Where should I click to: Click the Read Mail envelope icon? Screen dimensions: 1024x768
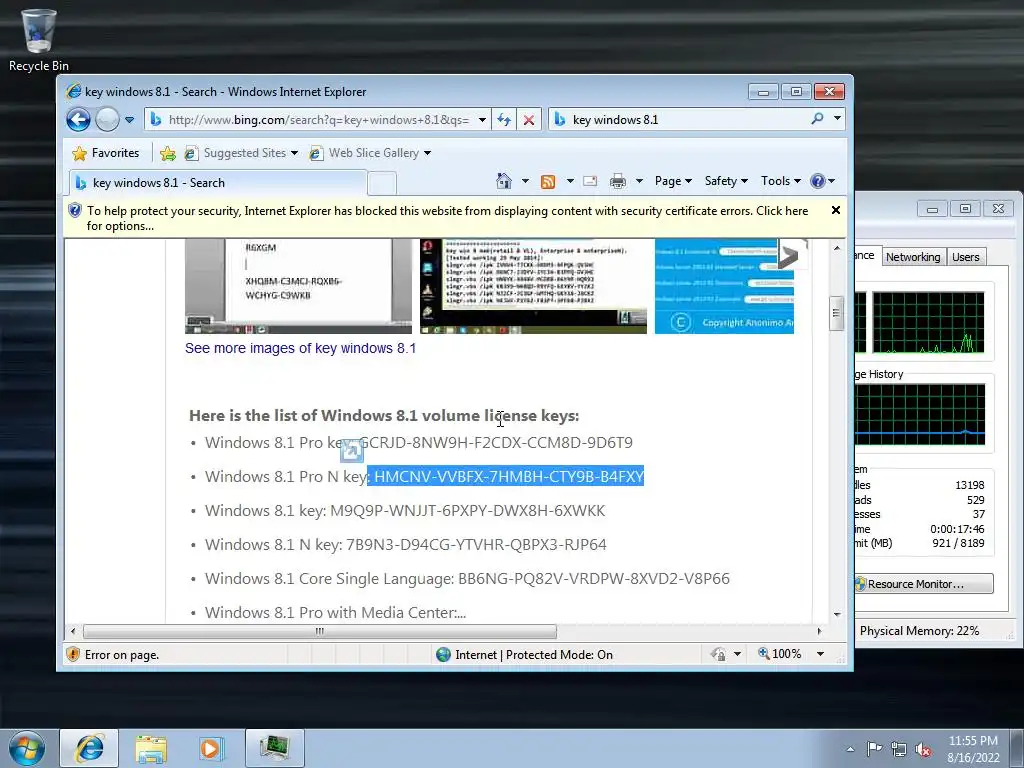pyautogui.click(x=590, y=181)
